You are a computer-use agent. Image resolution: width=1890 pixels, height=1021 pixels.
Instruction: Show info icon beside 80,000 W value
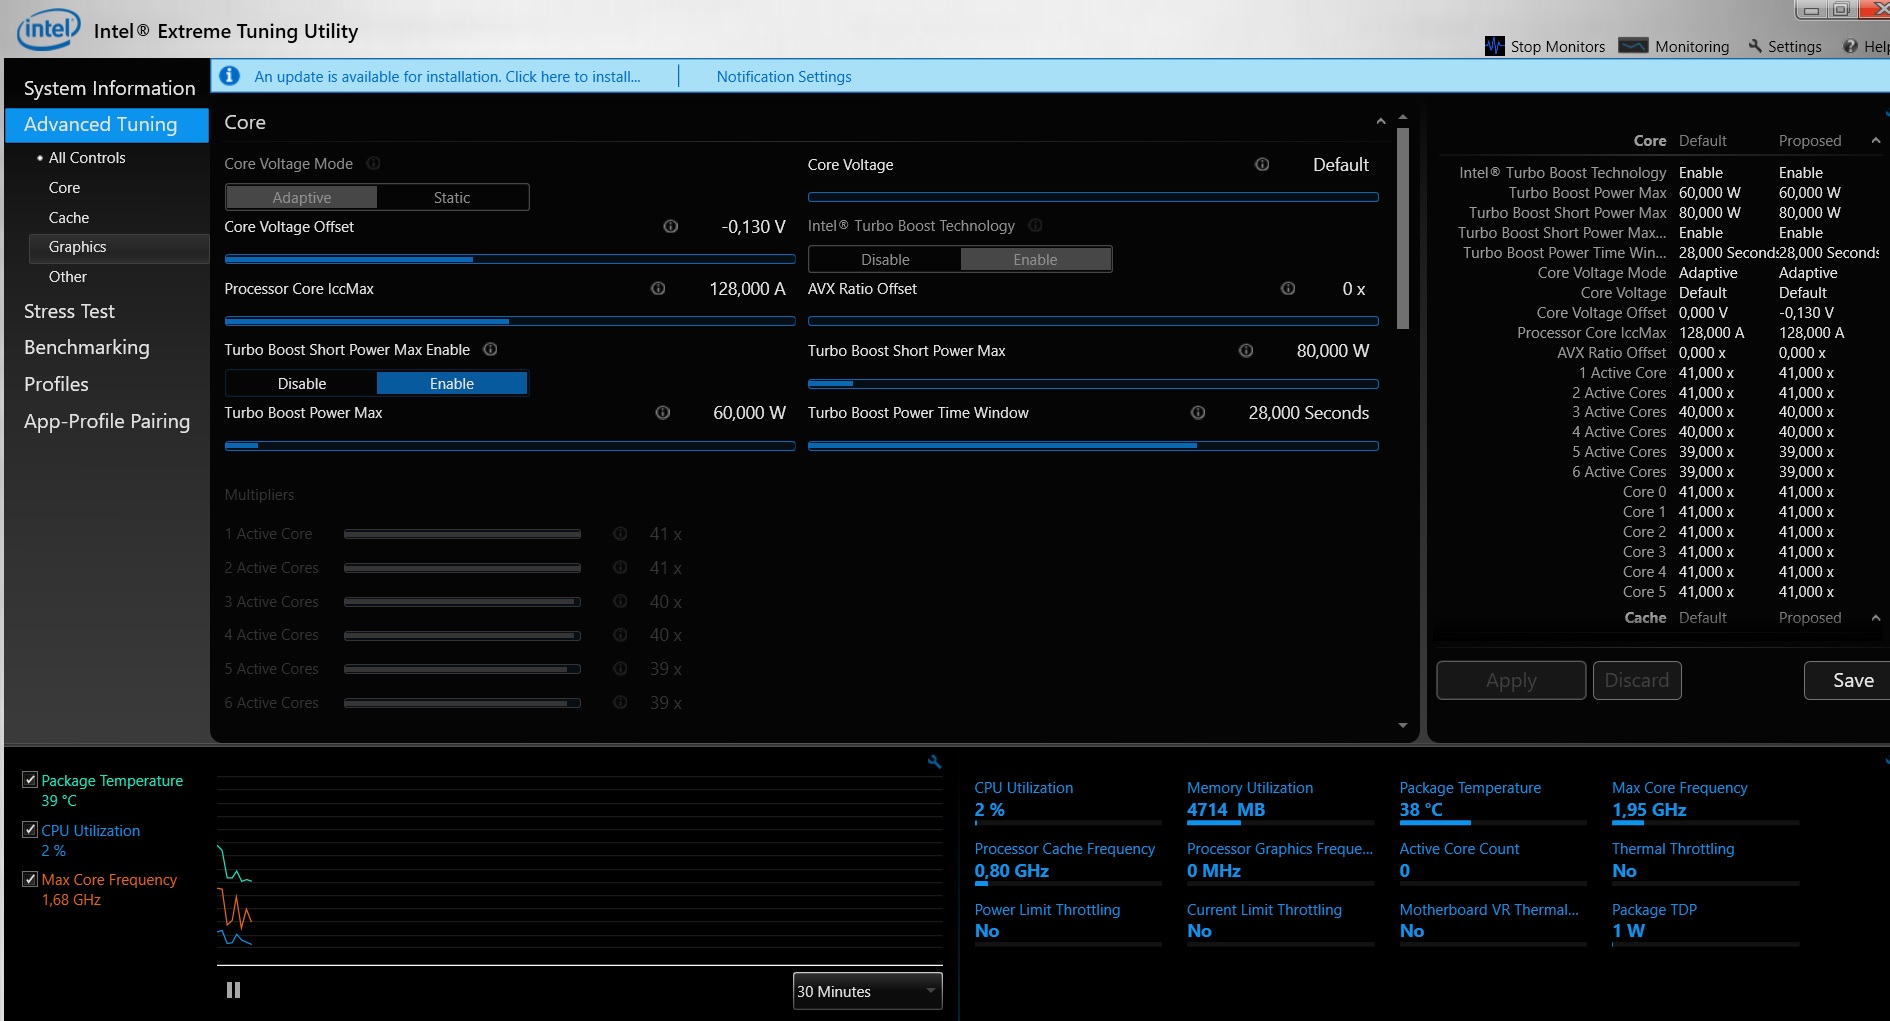1246,350
